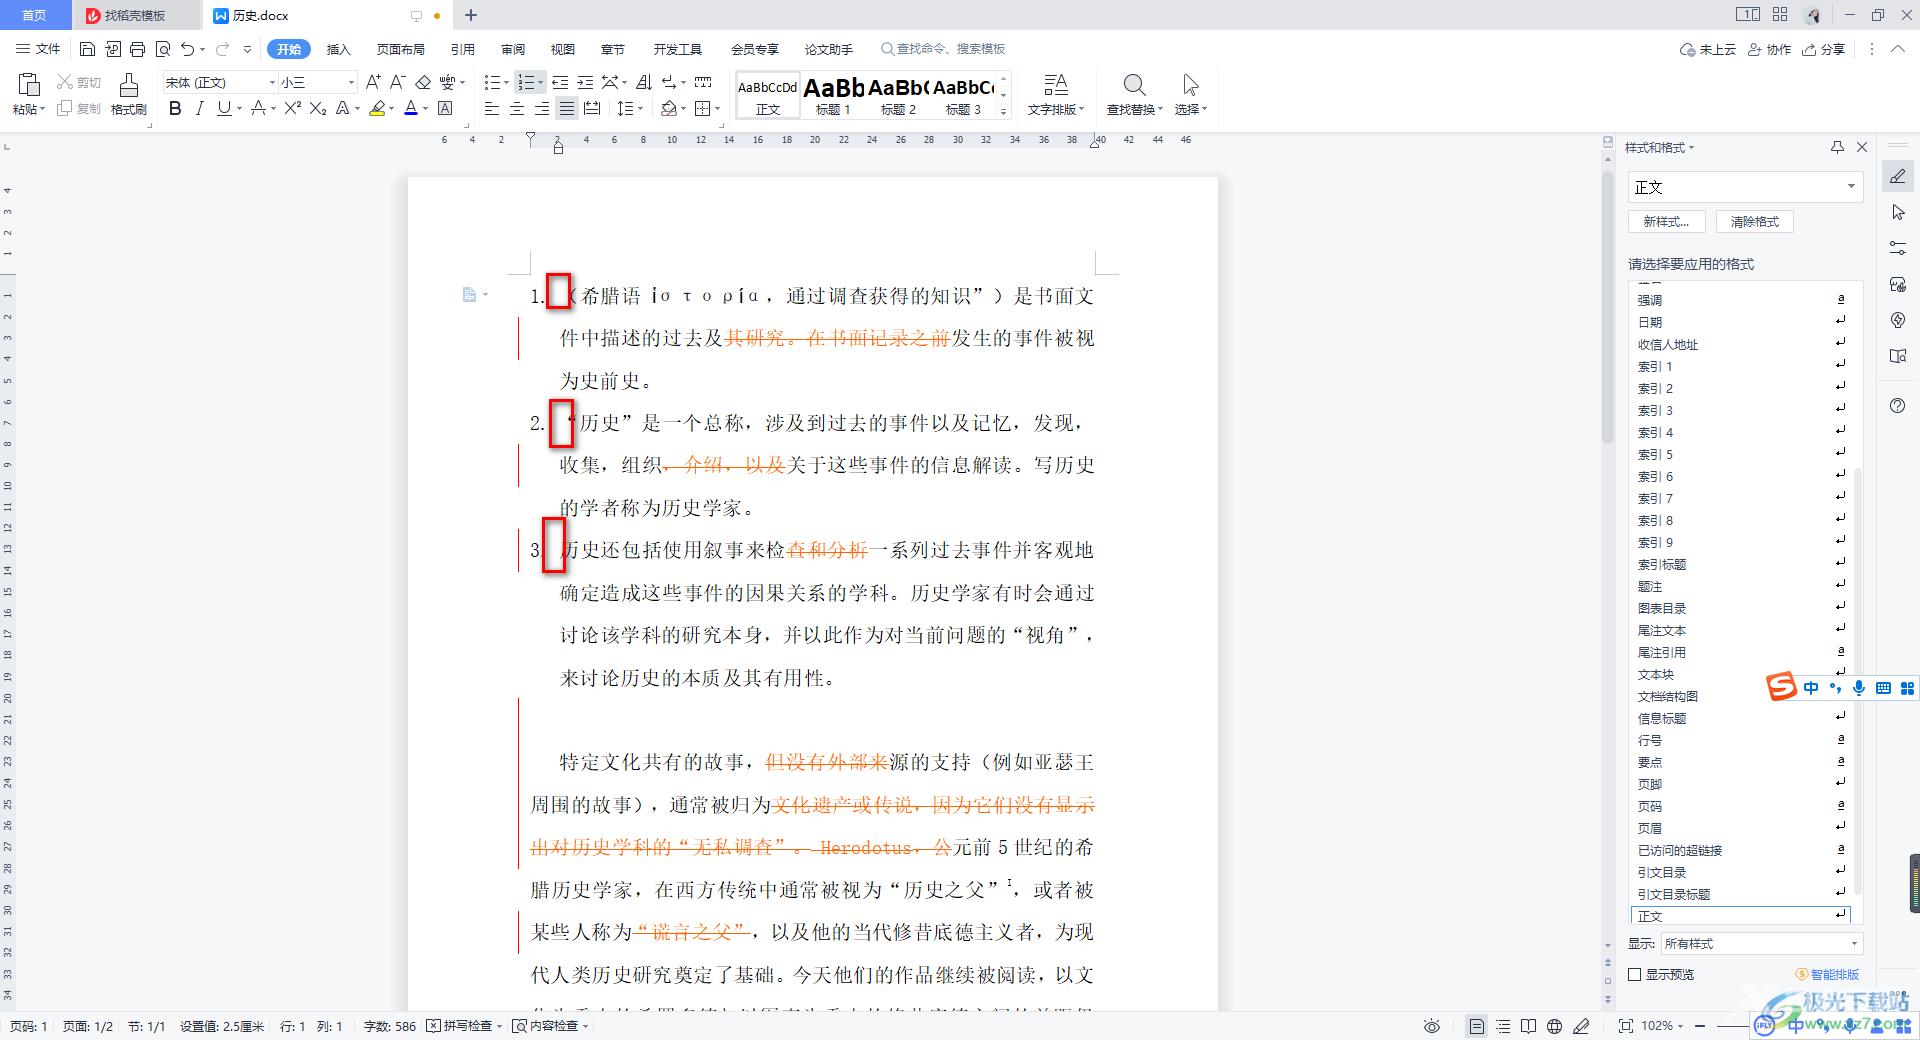
Task: Open Find and Replace (查找替换) magnifier
Action: tap(1134, 85)
